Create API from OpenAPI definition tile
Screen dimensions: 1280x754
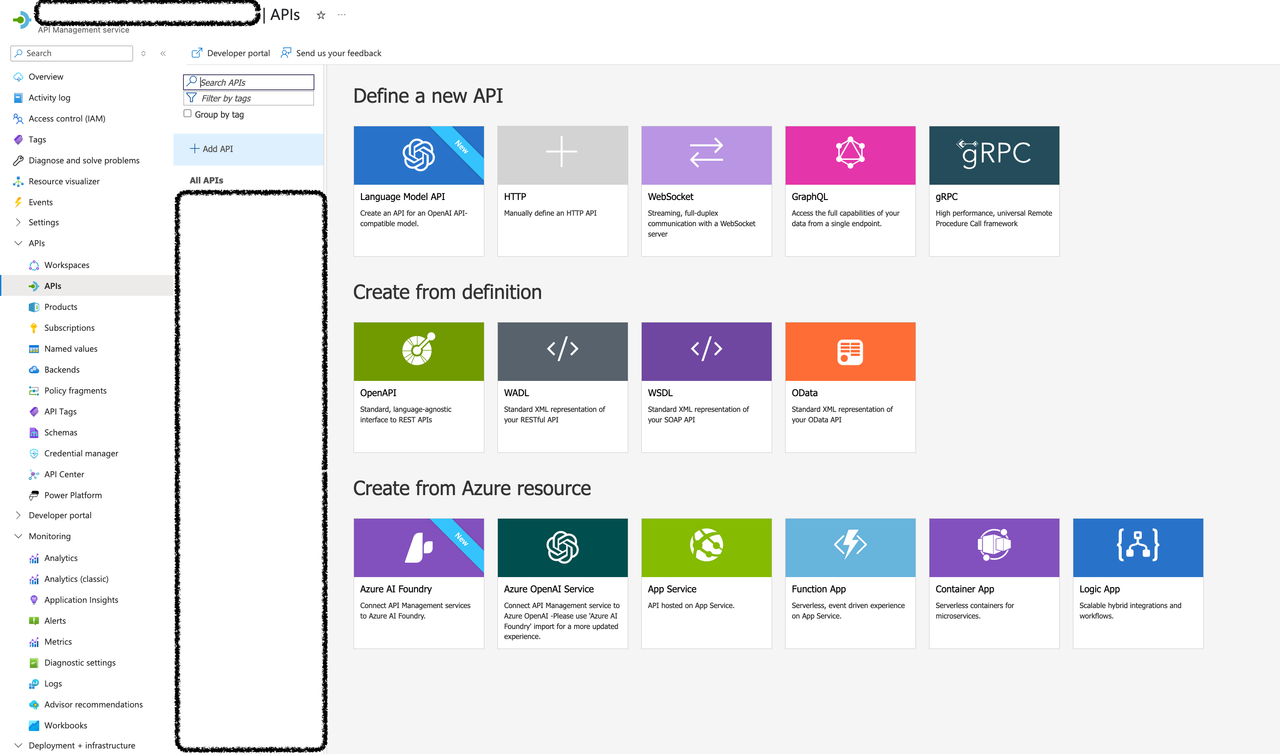(418, 387)
